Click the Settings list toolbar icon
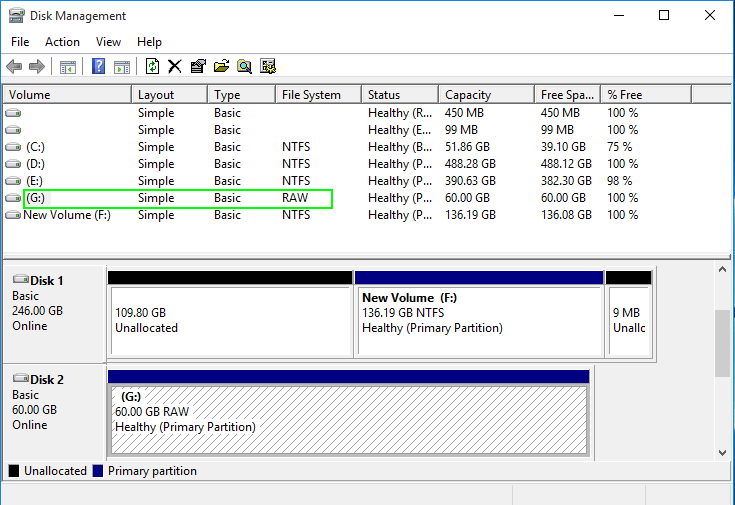Screen dimensions: 735x505 click(268, 66)
